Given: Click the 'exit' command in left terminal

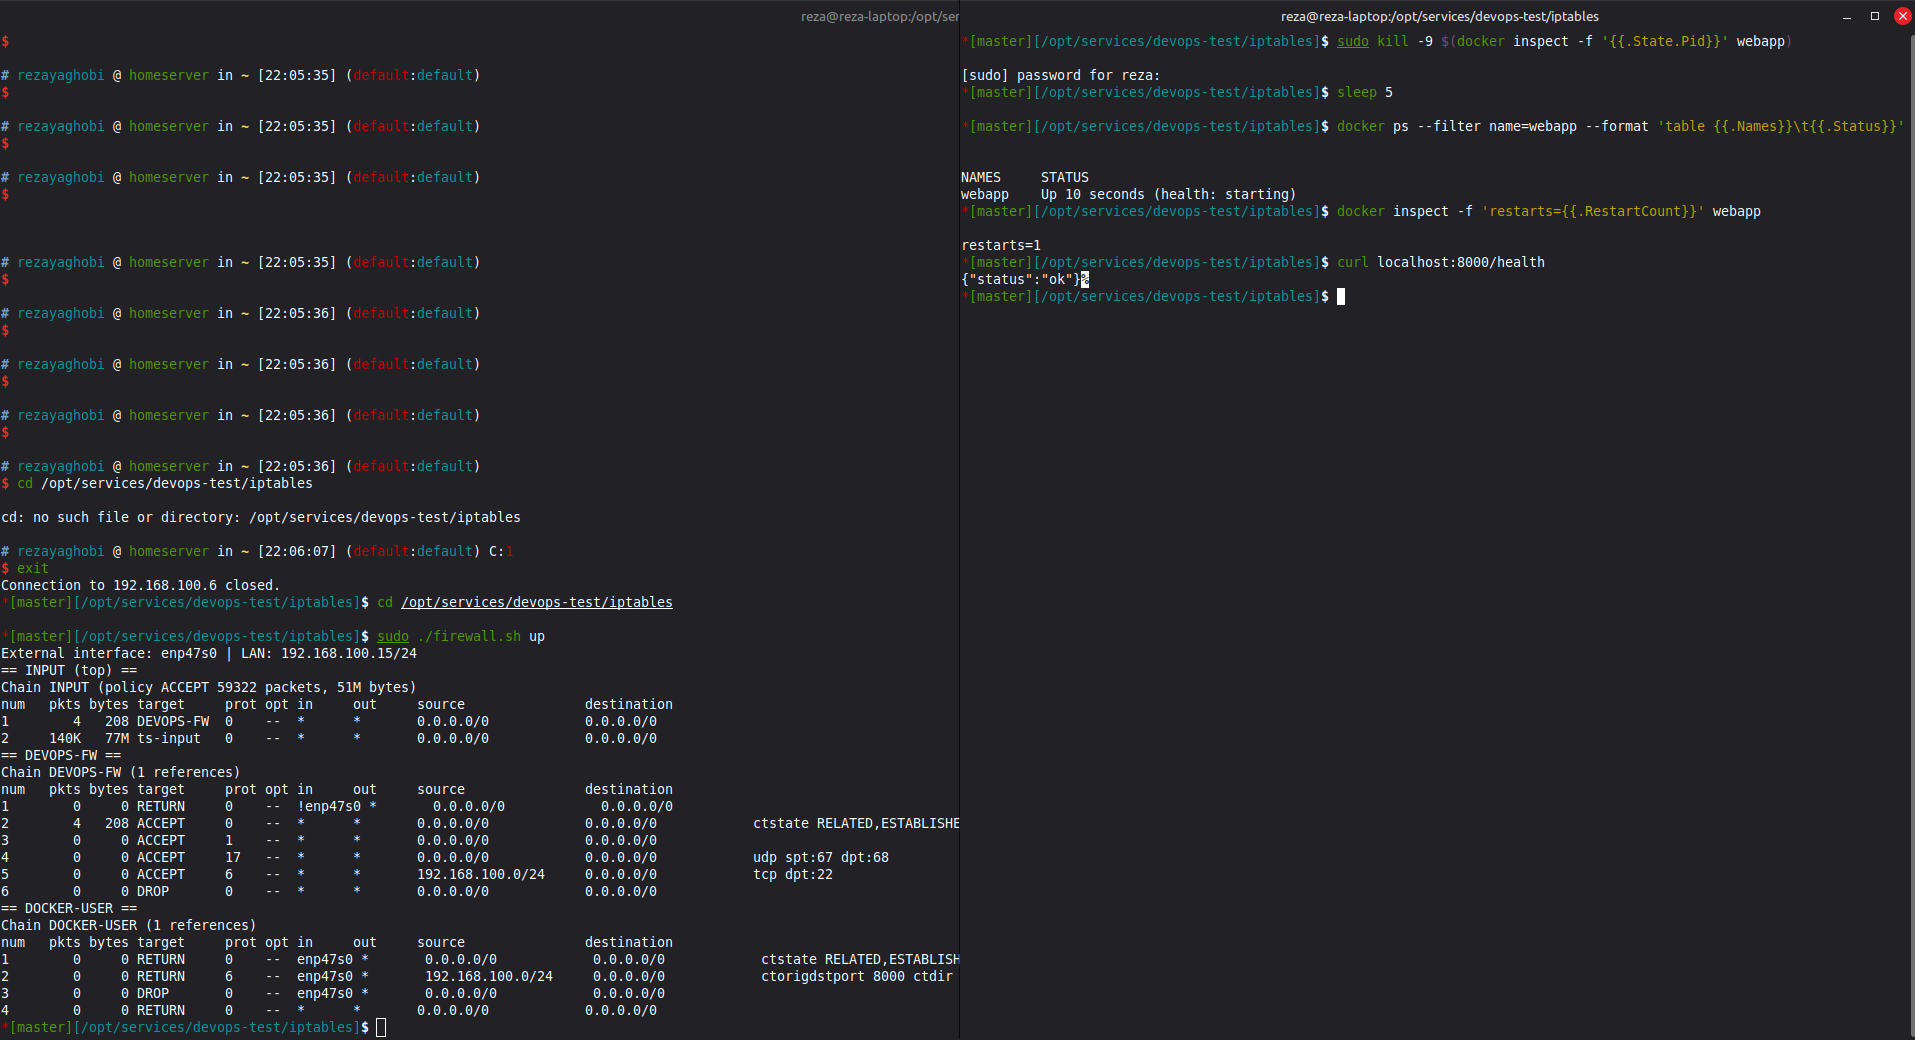Looking at the screenshot, I should point(32,568).
